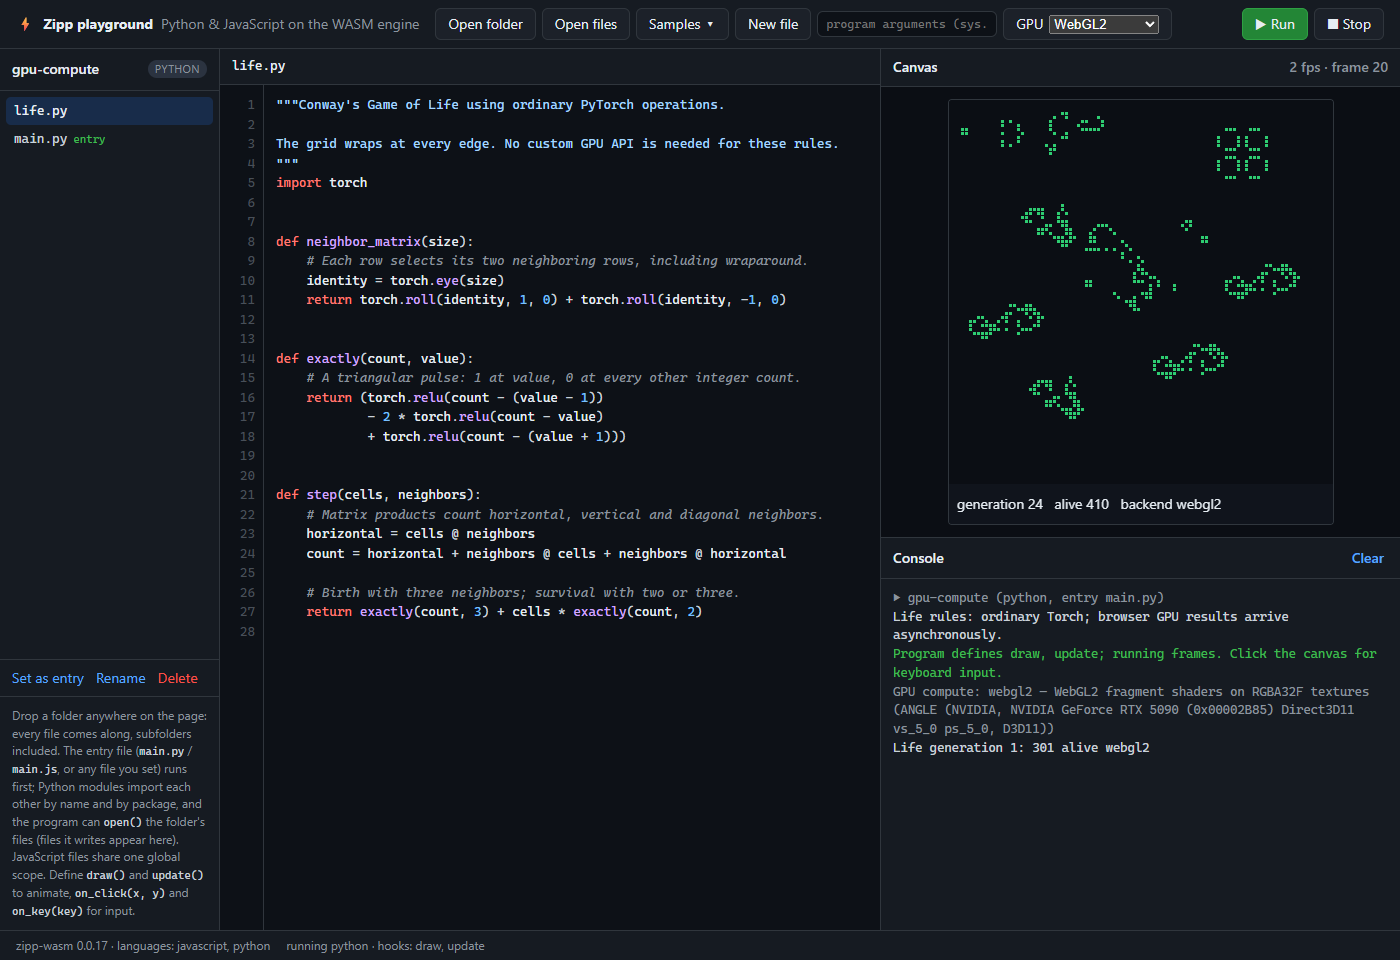Click the 'horizontal = cells @ neighbors' line

click(420, 534)
